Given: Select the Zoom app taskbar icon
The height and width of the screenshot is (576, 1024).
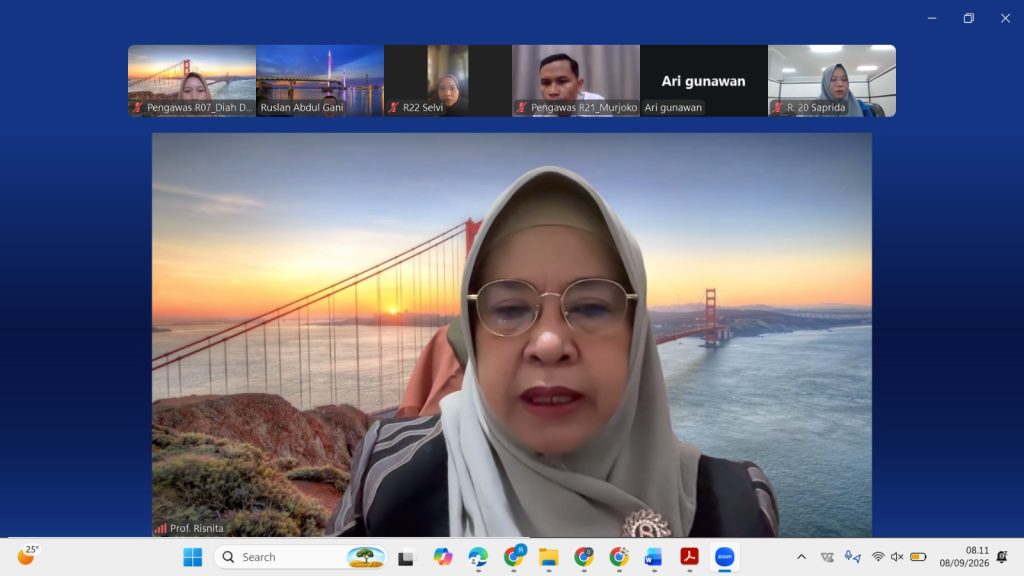Looking at the screenshot, I should 724,556.
